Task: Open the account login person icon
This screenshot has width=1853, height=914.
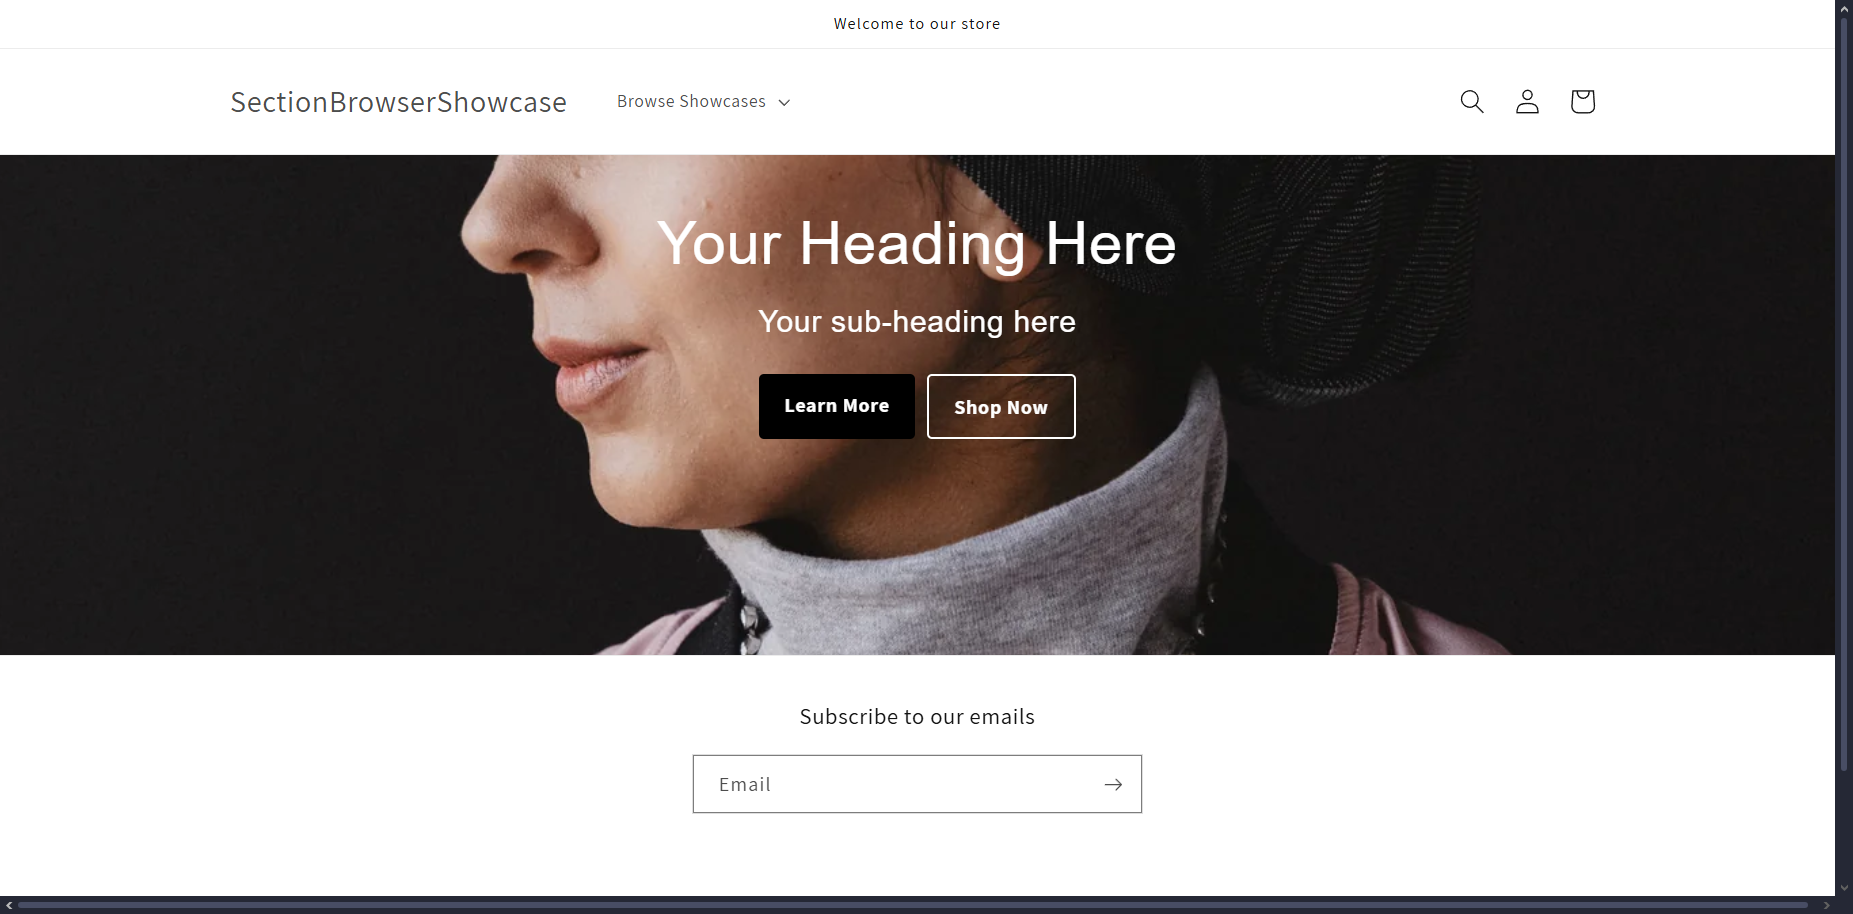Action: click(1527, 101)
